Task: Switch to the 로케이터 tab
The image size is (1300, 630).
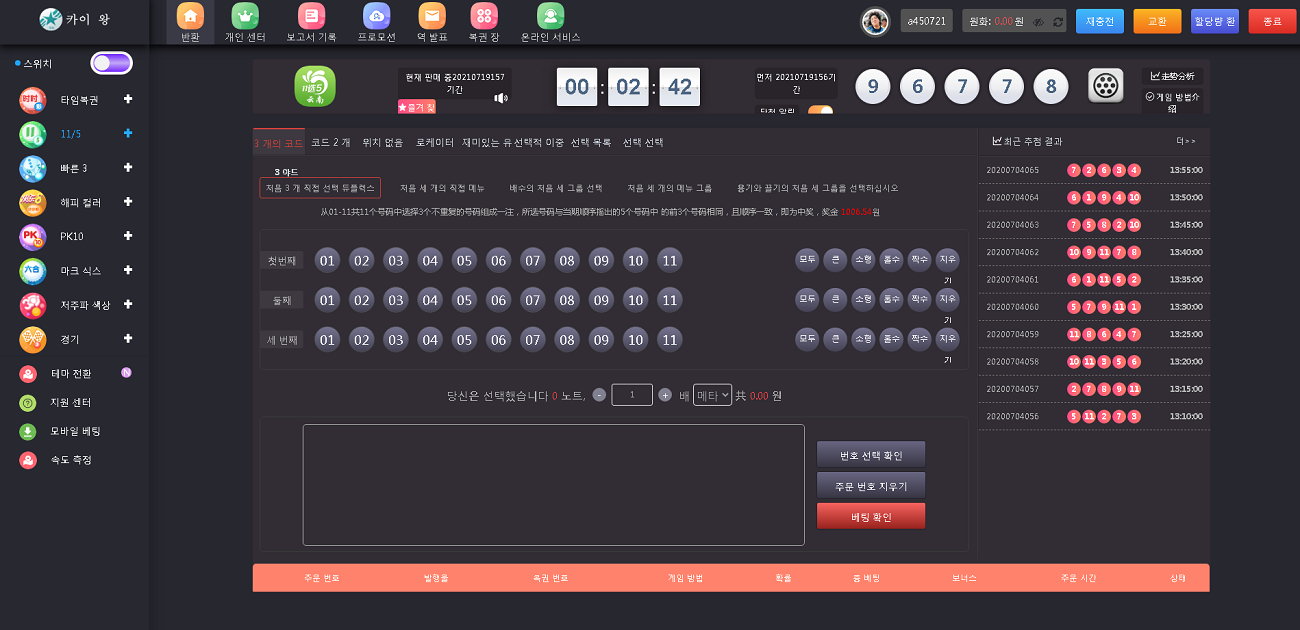Action: [434, 143]
